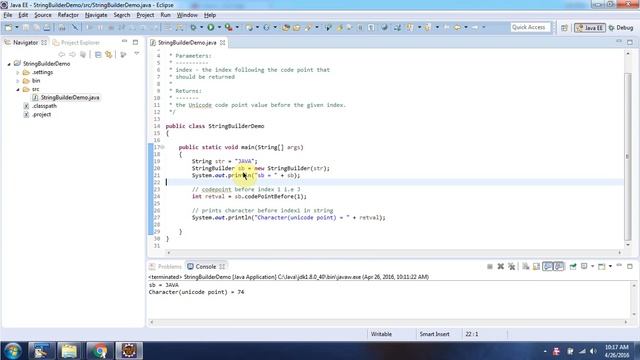Expand the .settings folder
This screenshot has width=640, height=360.
18,73
